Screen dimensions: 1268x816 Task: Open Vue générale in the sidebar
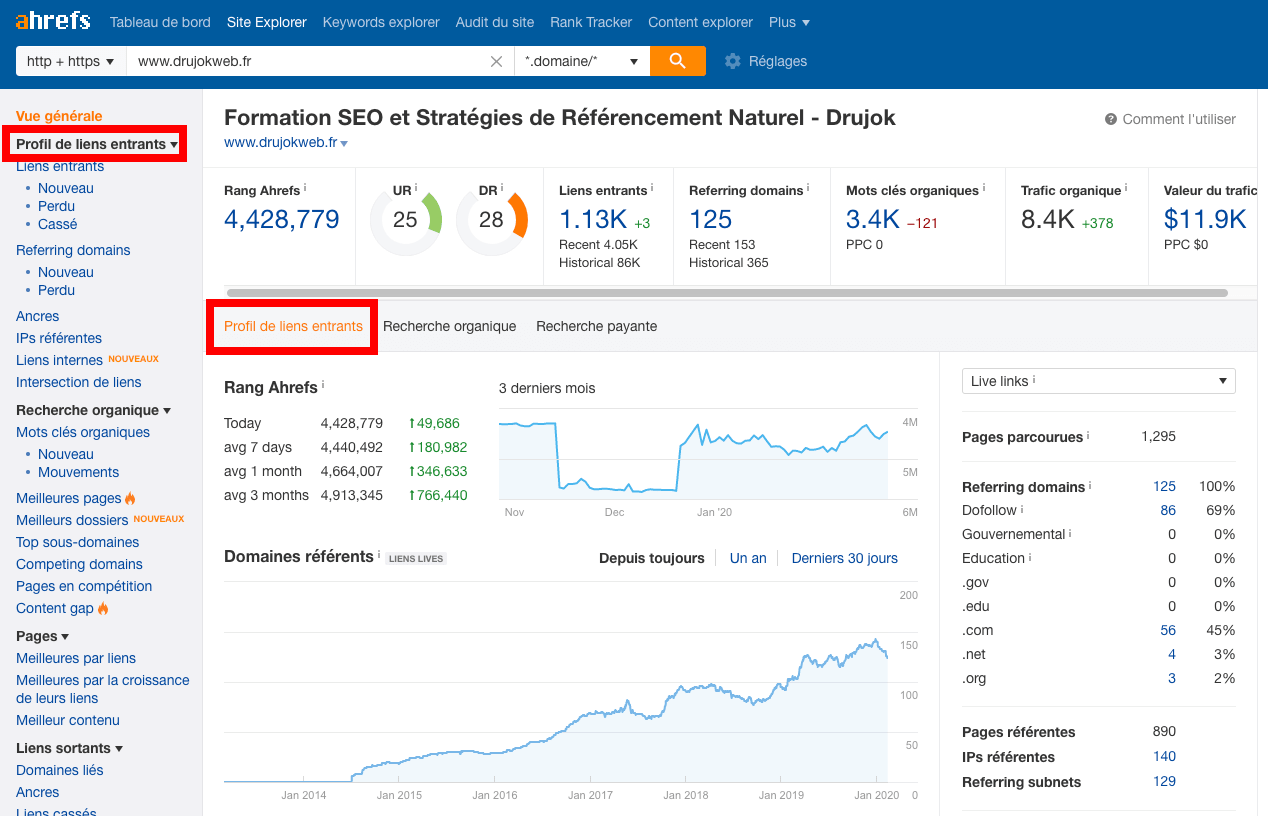59,116
